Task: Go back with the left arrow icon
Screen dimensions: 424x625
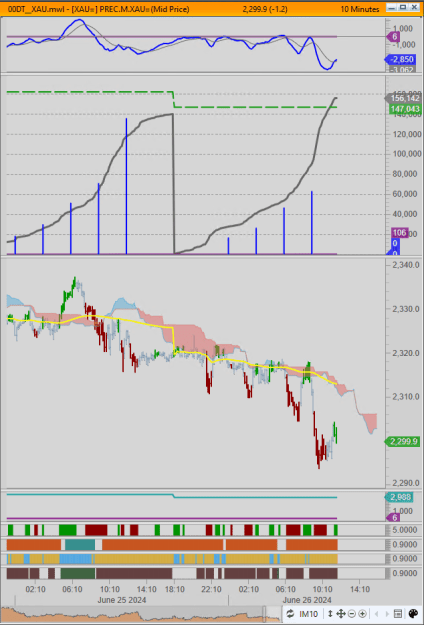Action: click(x=375, y=613)
